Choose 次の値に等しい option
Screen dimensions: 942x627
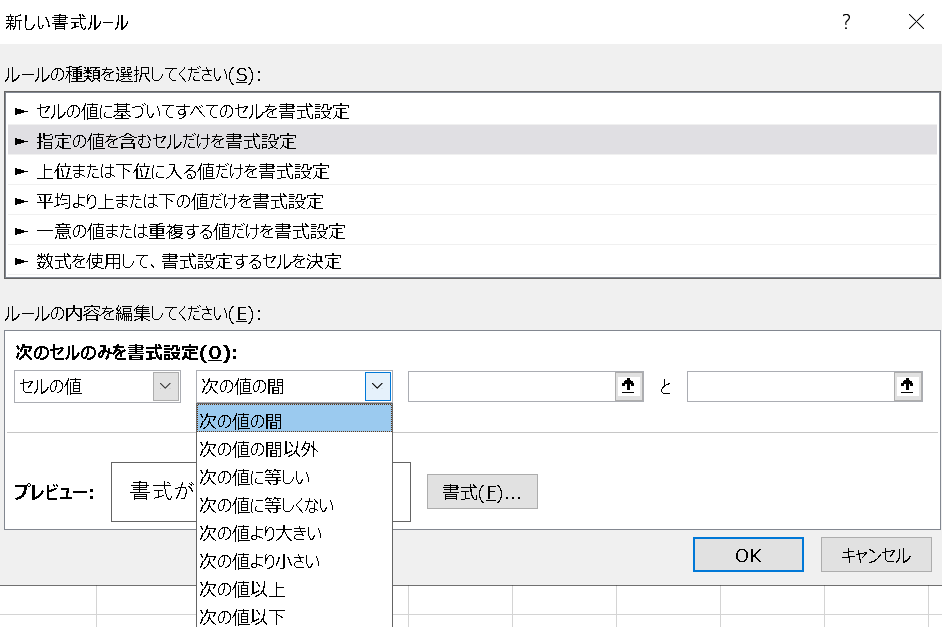pos(294,477)
